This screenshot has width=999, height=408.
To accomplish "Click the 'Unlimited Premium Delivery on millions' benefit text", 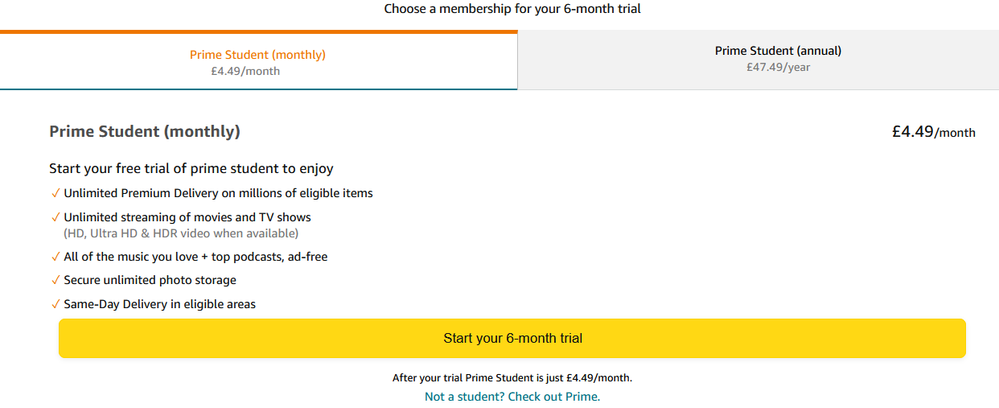I will [x=218, y=193].
